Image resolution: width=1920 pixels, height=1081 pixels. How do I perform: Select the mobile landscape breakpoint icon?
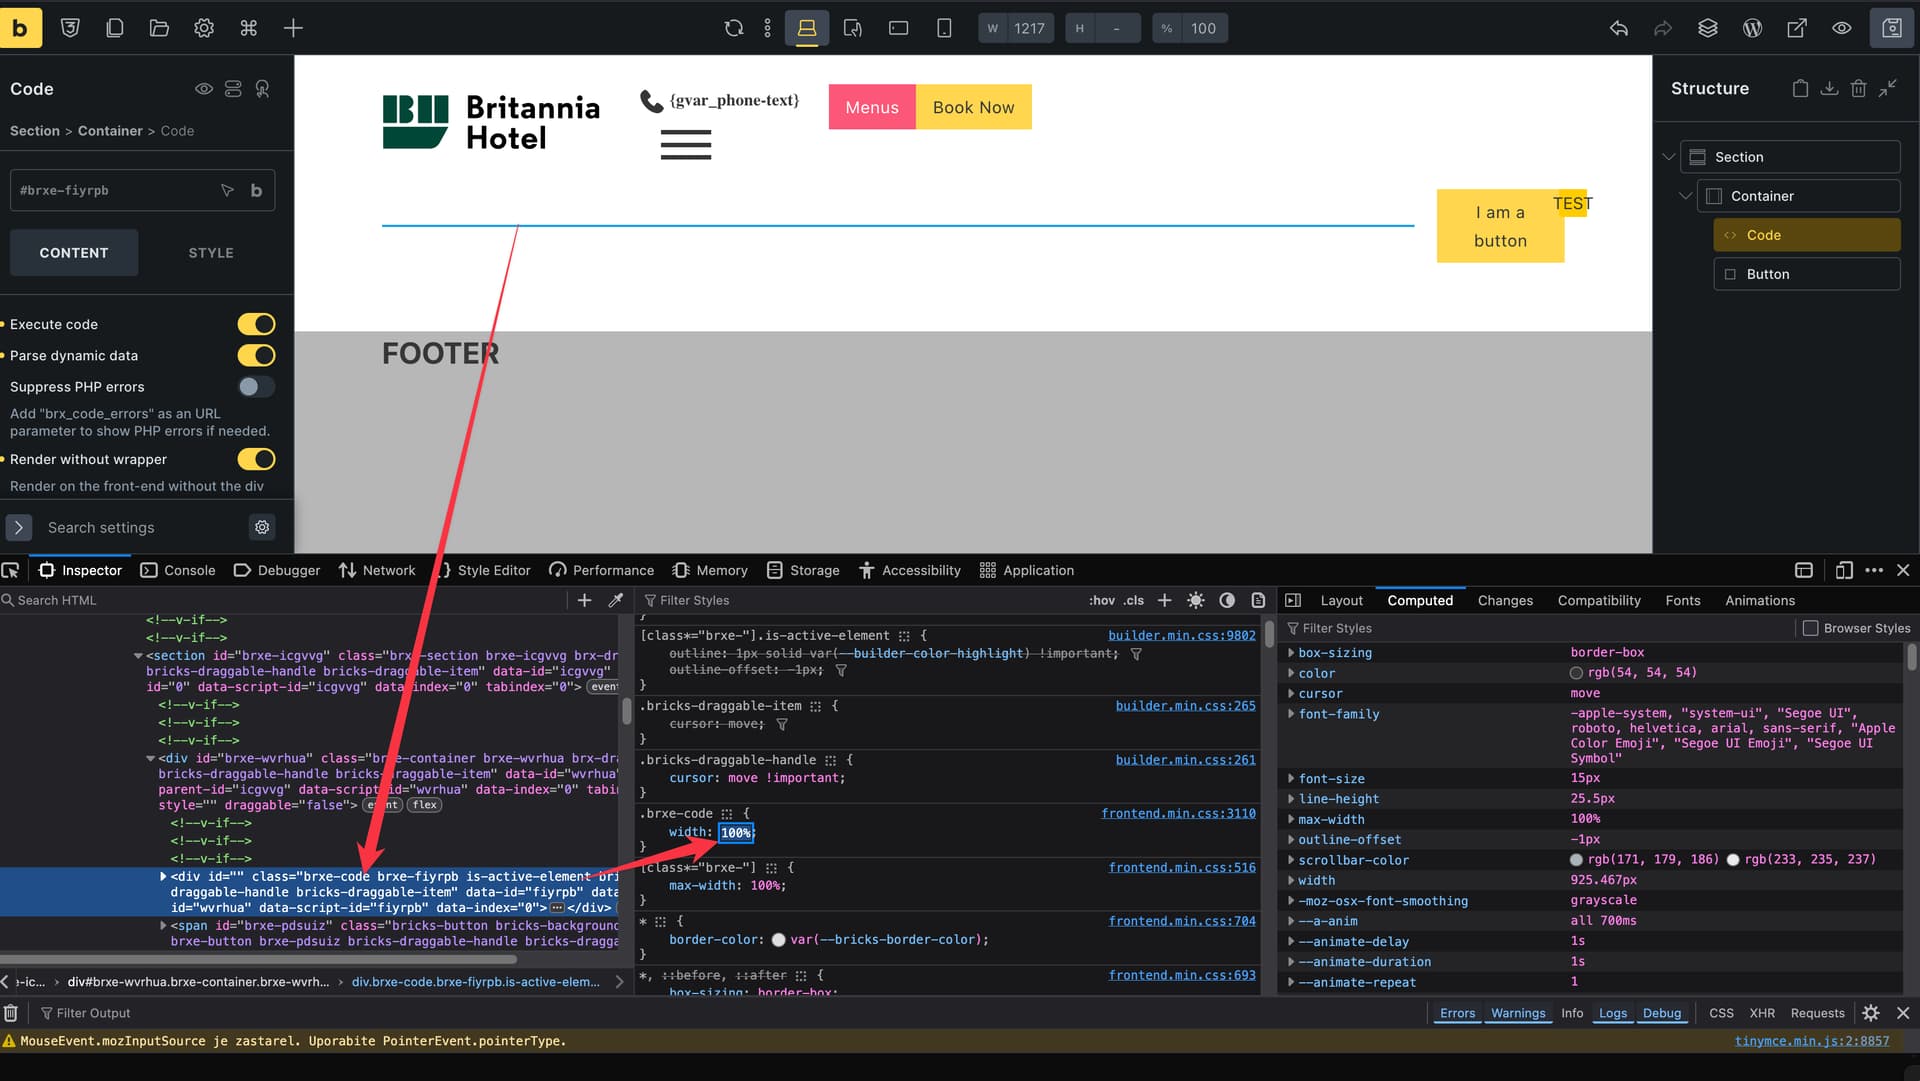click(x=899, y=28)
